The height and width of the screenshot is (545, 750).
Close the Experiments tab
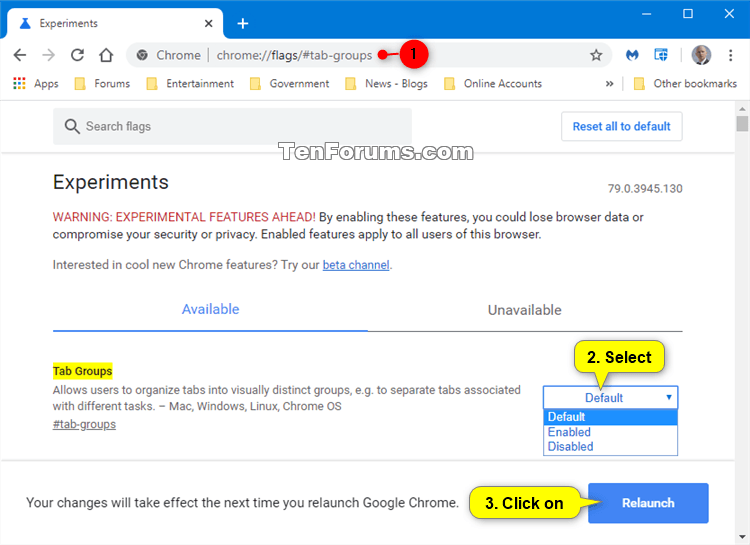tap(209, 23)
